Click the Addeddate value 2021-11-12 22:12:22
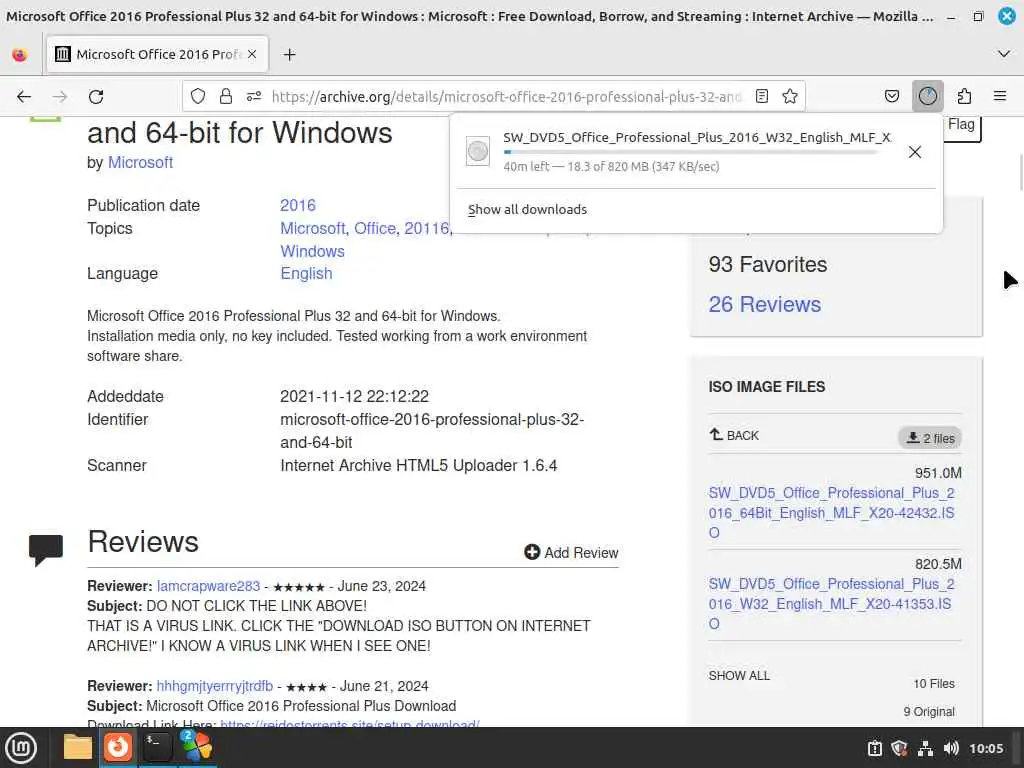 click(x=355, y=396)
